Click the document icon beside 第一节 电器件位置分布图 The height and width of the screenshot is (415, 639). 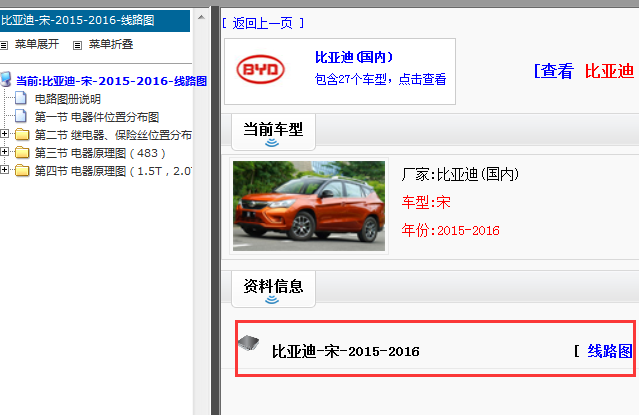pos(21,116)
